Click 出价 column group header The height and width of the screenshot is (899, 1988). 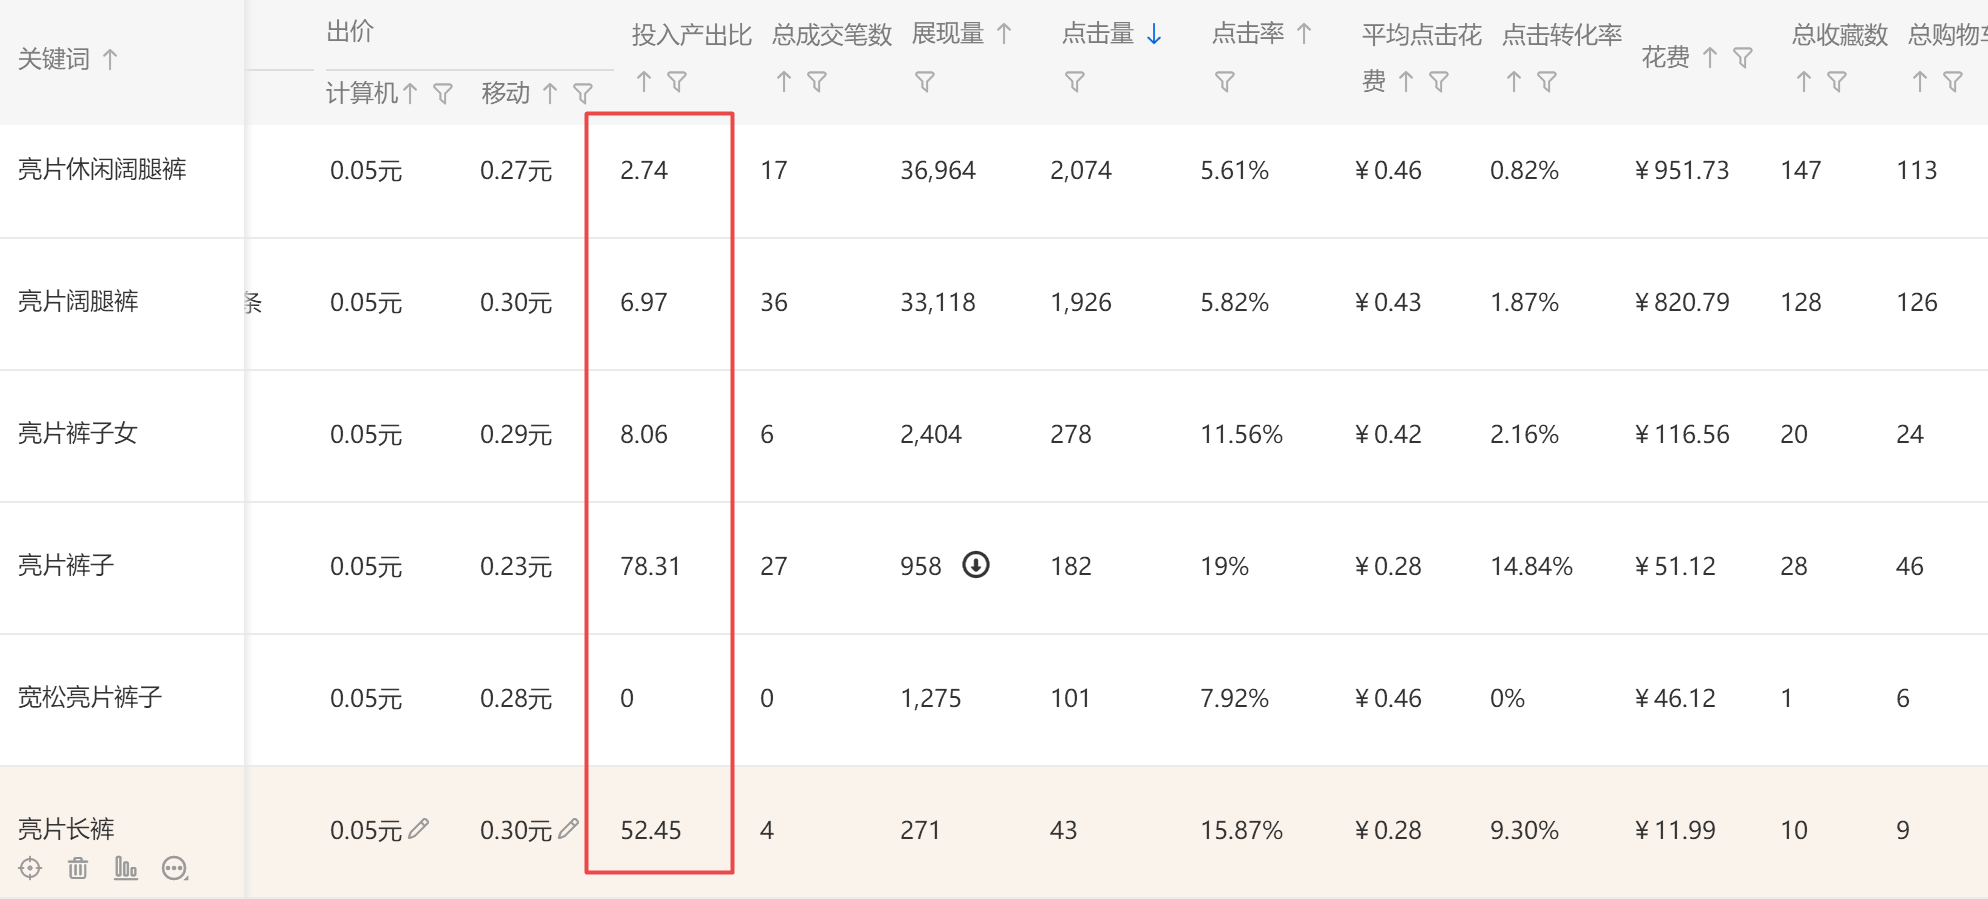350,32
